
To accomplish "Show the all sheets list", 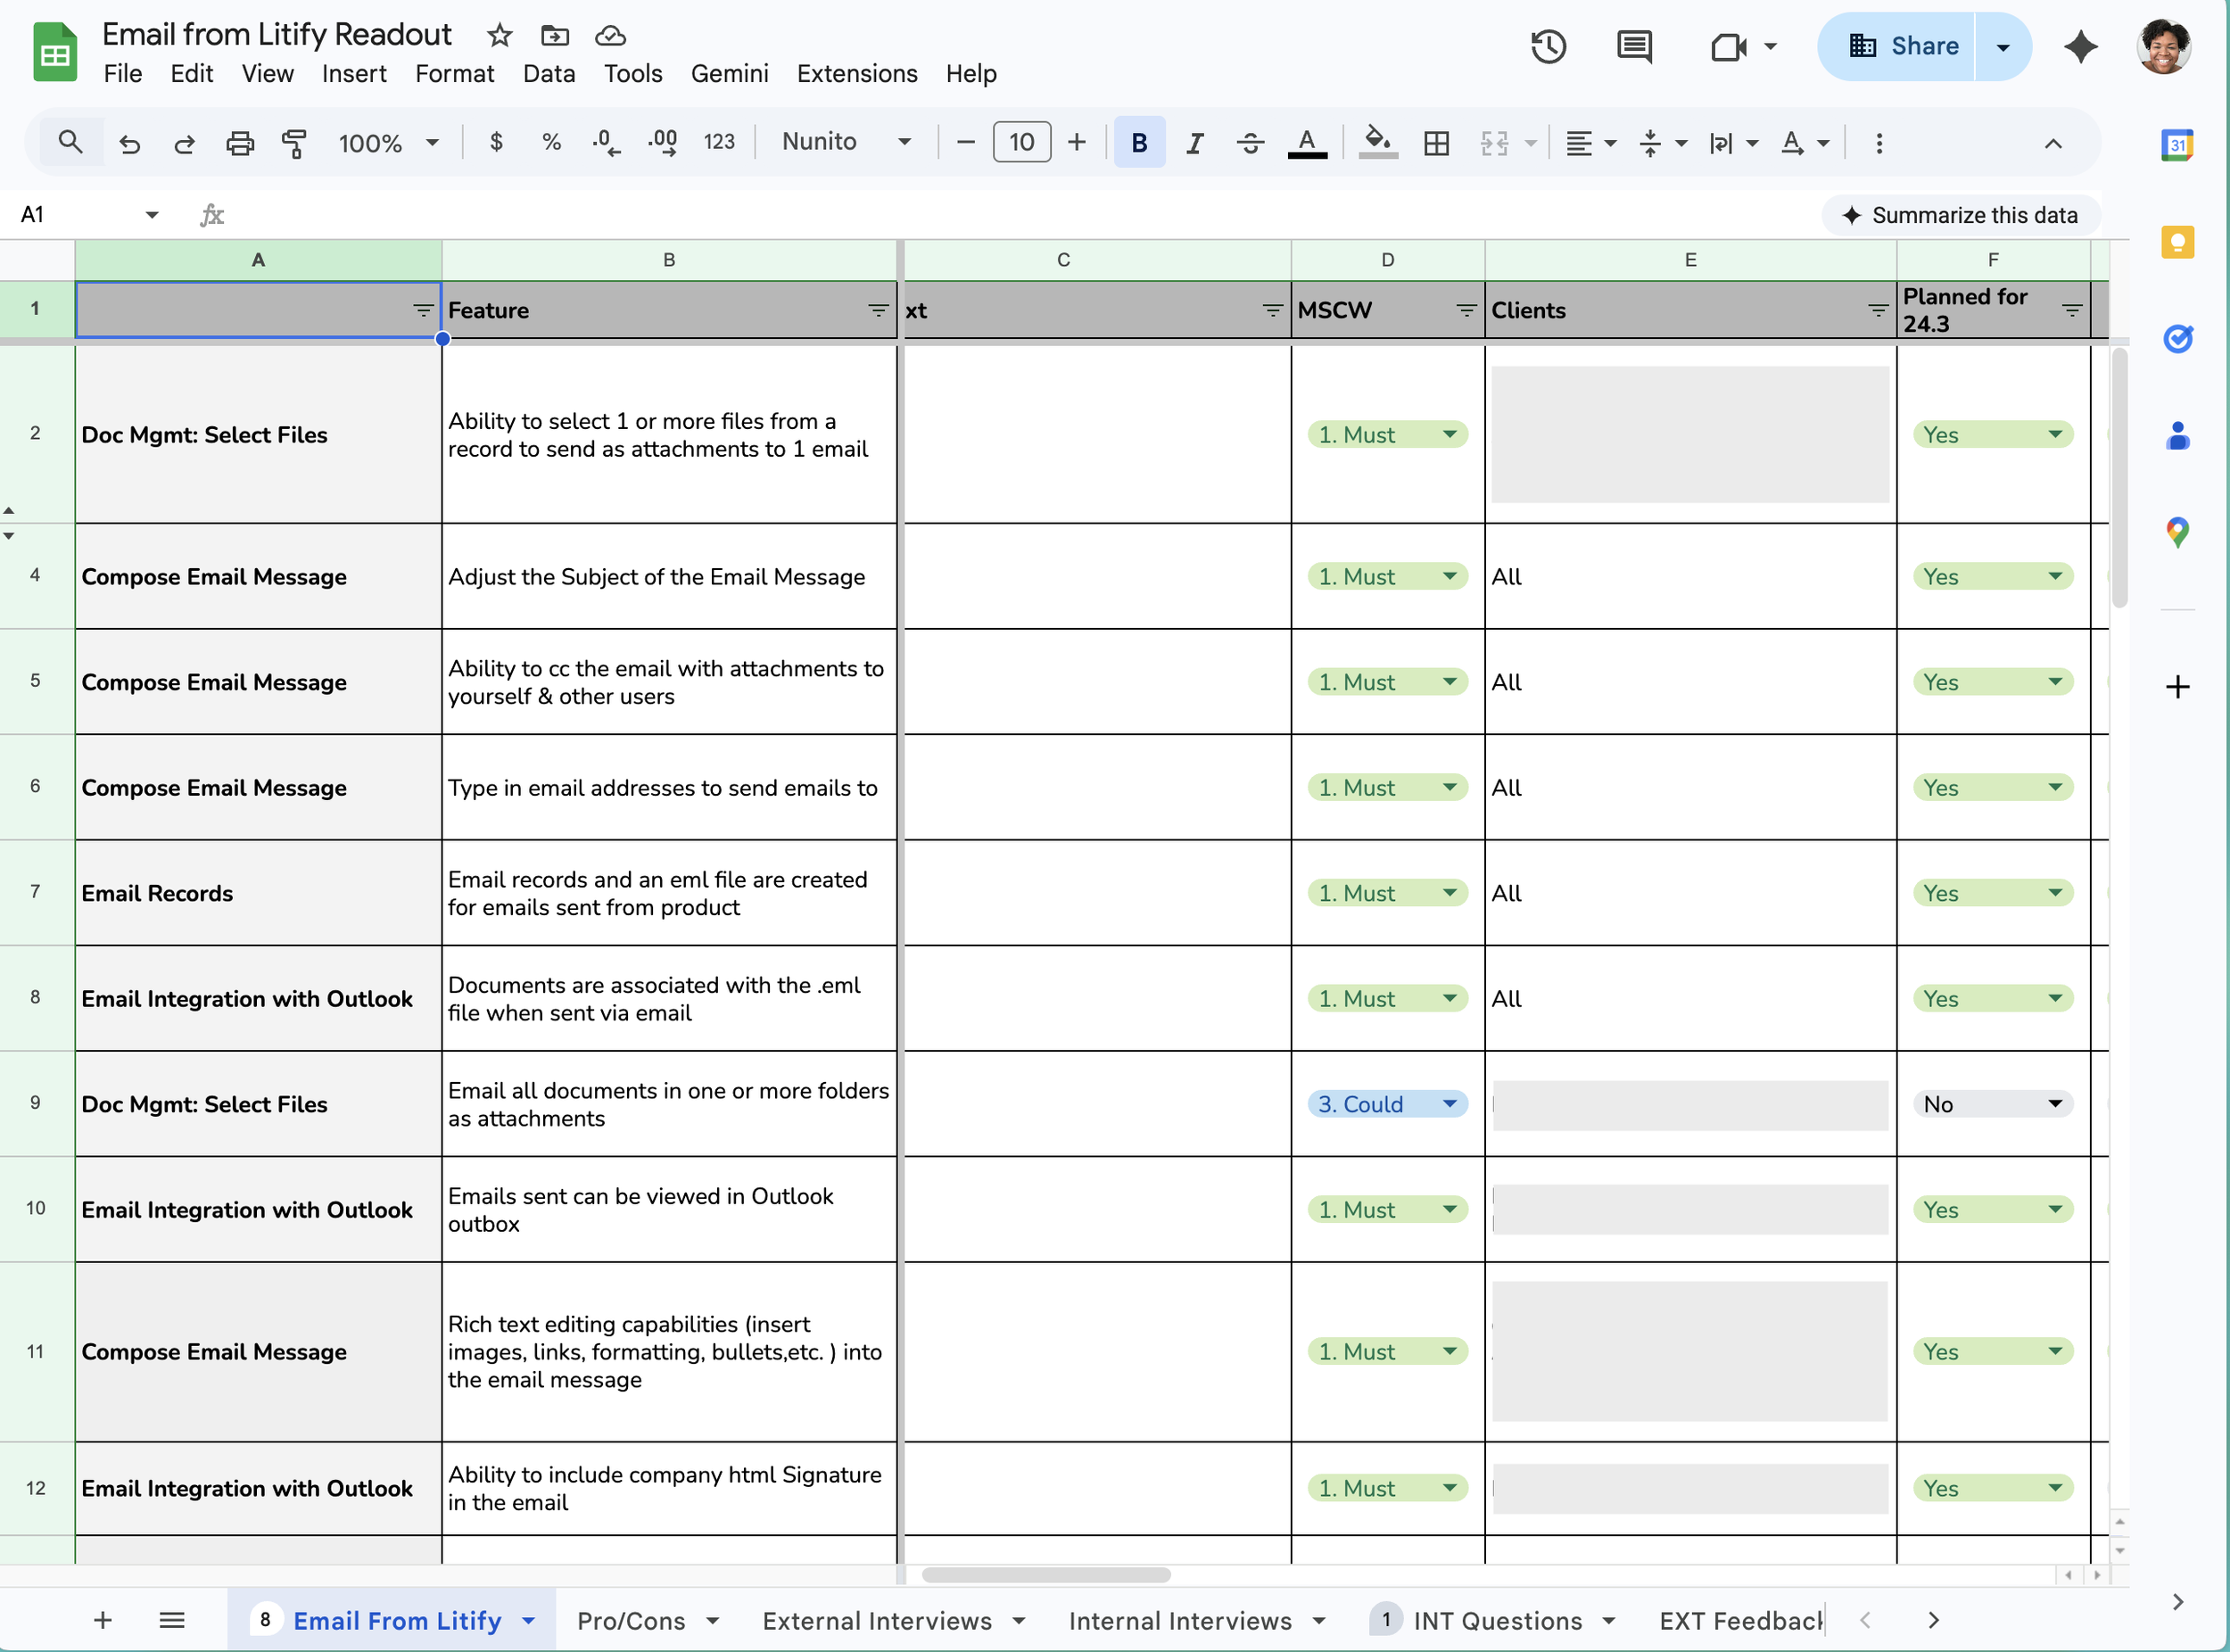I will coord(172,1620).
